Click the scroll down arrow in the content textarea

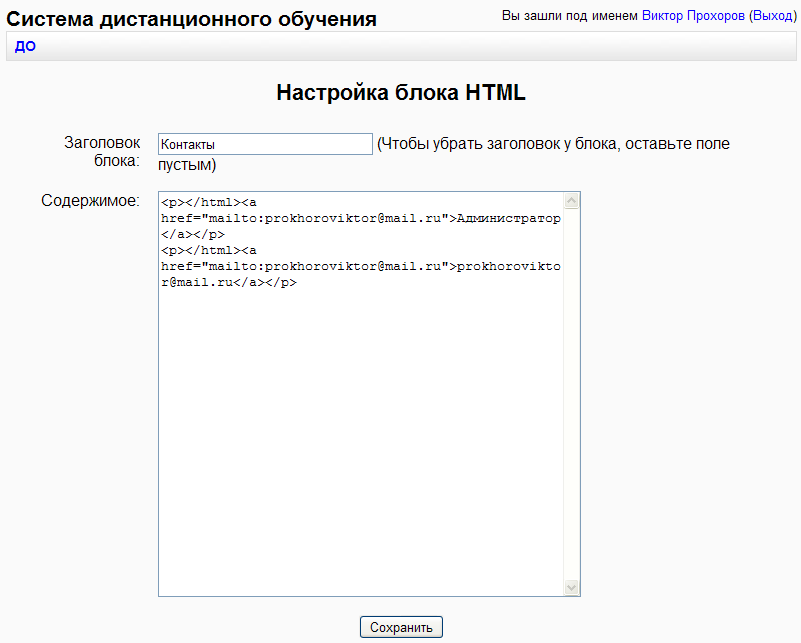[572, 588]
